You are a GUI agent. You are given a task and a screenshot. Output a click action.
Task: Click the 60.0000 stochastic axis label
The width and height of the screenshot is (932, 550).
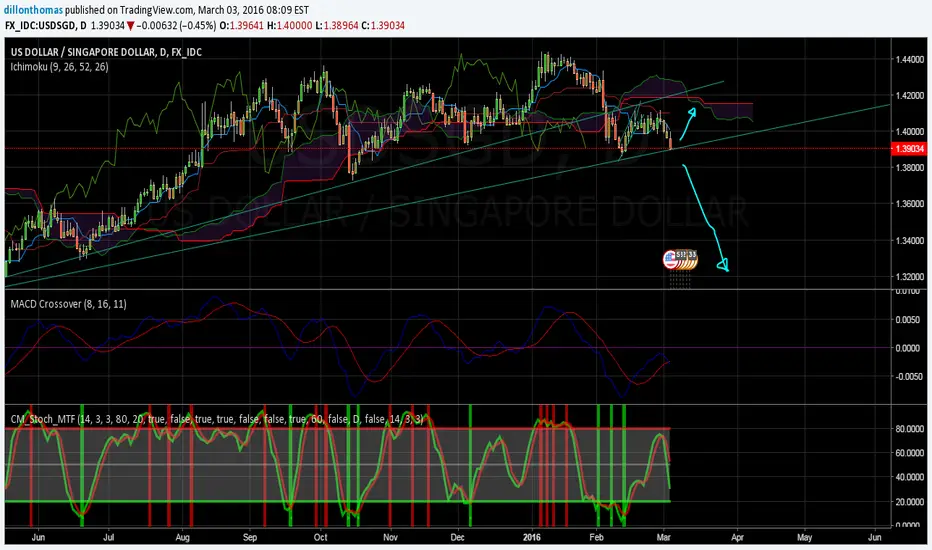tap(909, 452)
